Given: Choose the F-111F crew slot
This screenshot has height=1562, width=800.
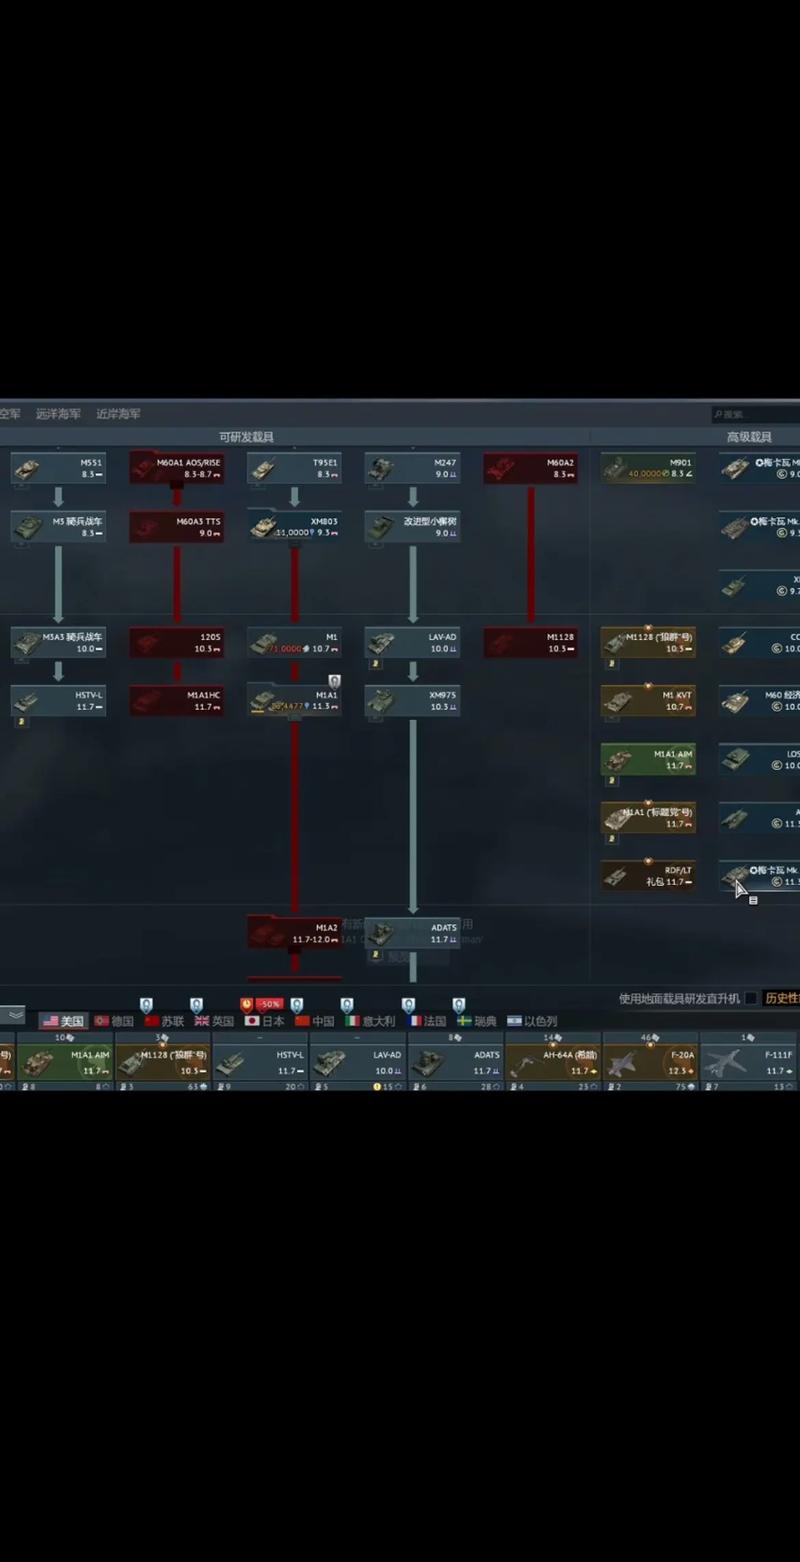Looking at the screenshot, I should pos(748,1062).
